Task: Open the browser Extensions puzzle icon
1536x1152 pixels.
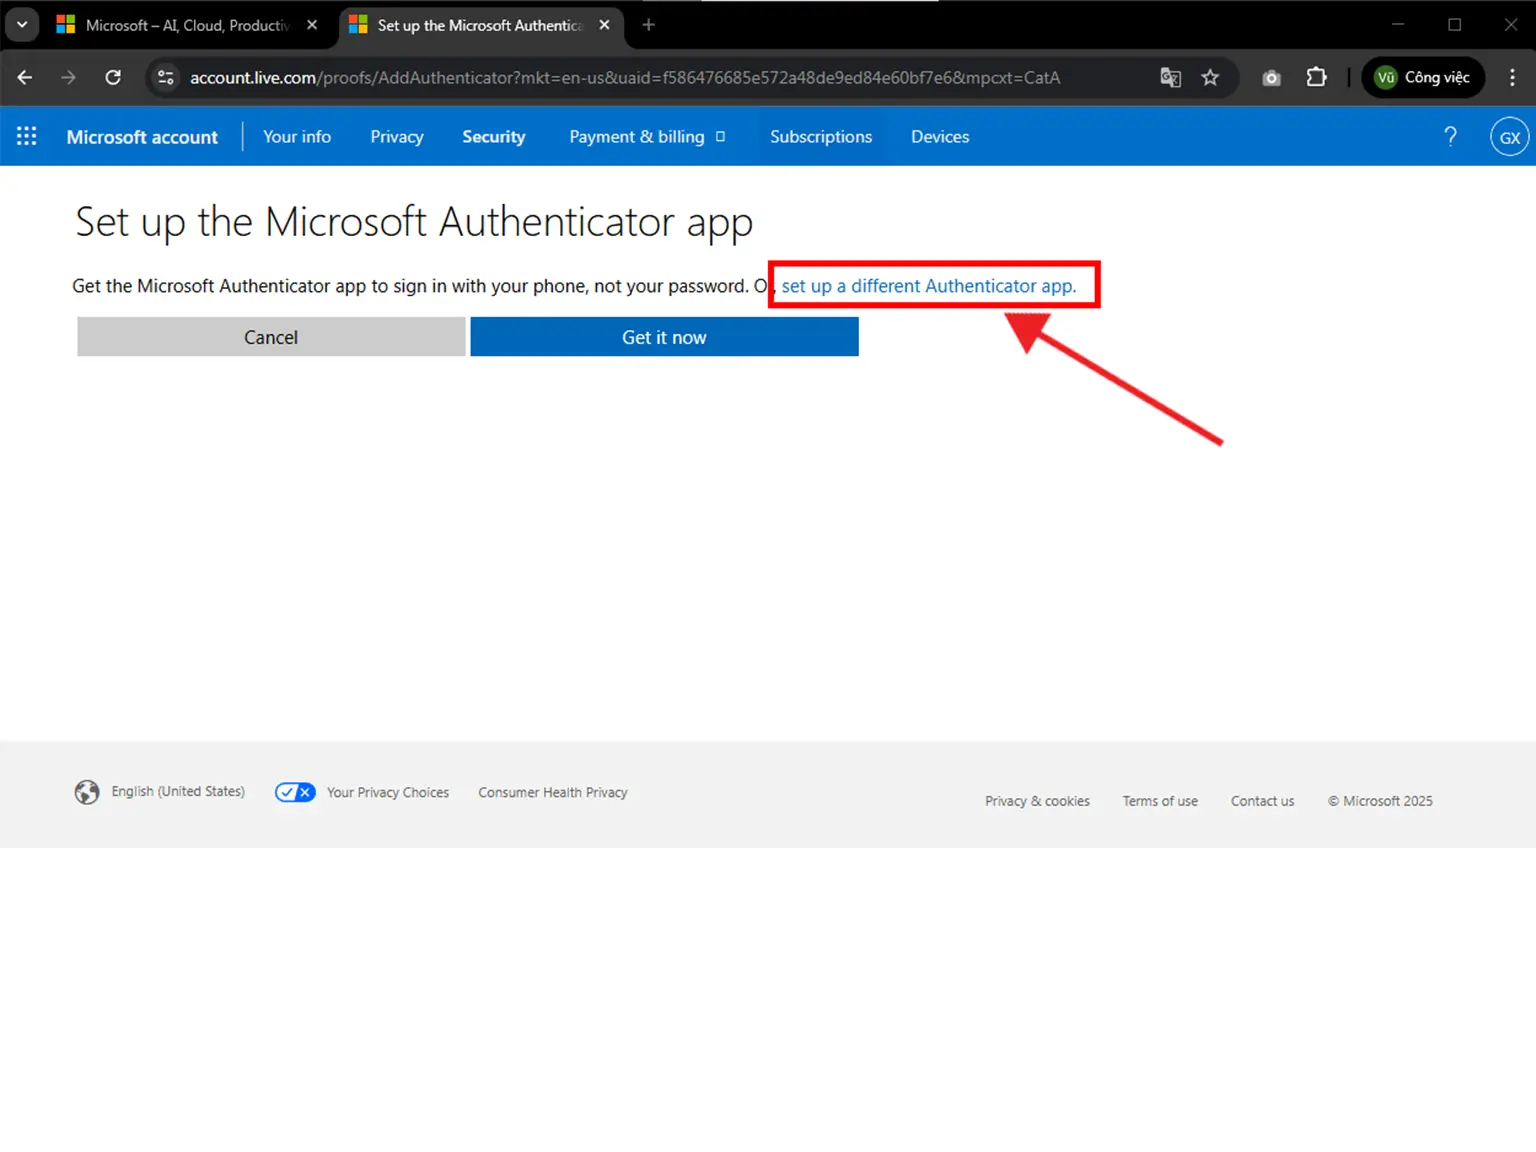Action: (1316, 77)
